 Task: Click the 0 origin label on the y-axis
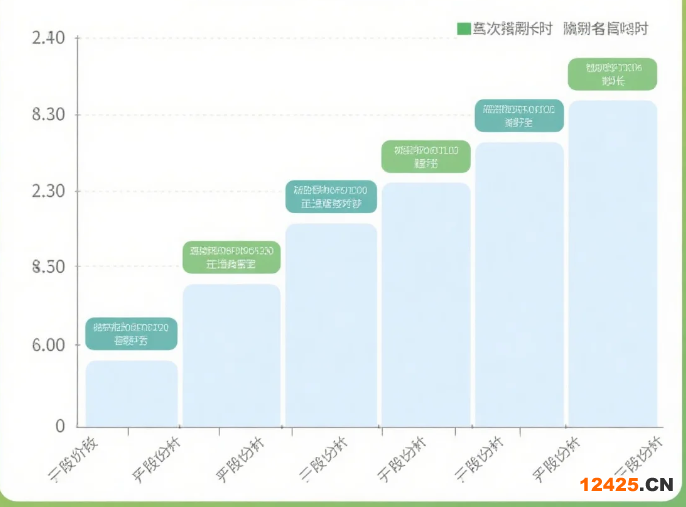tap(59, 427)
